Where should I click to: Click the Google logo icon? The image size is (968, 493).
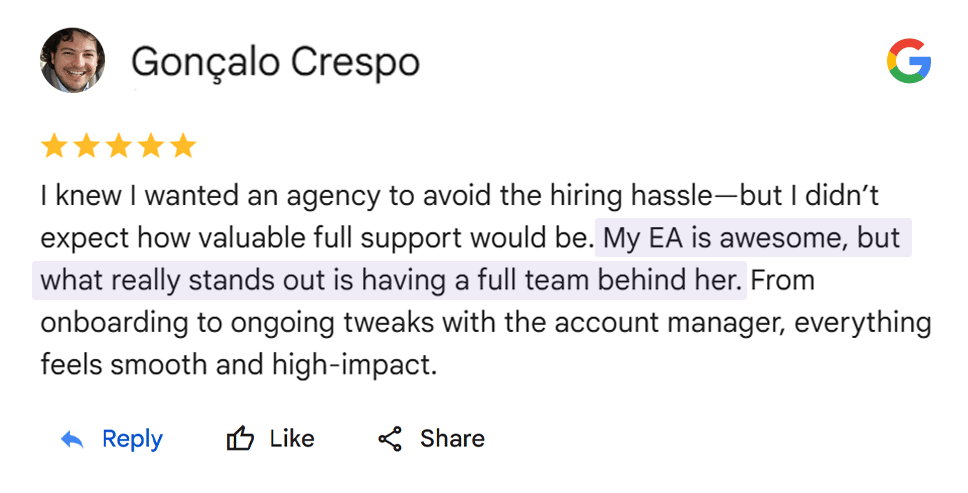pyautogui.click(x=908, y=62)
